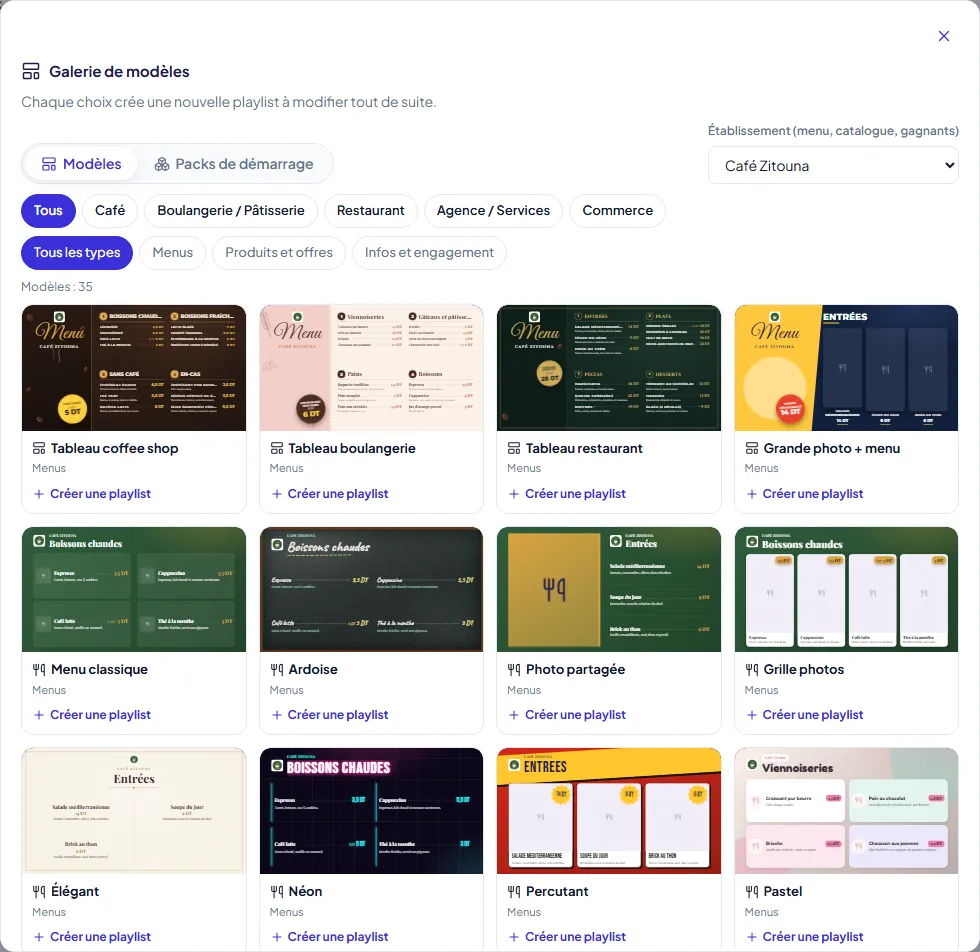This screenshot has width=980, height=952.
Task: Select the Tous les types filter
Action: tap(77, 253)
